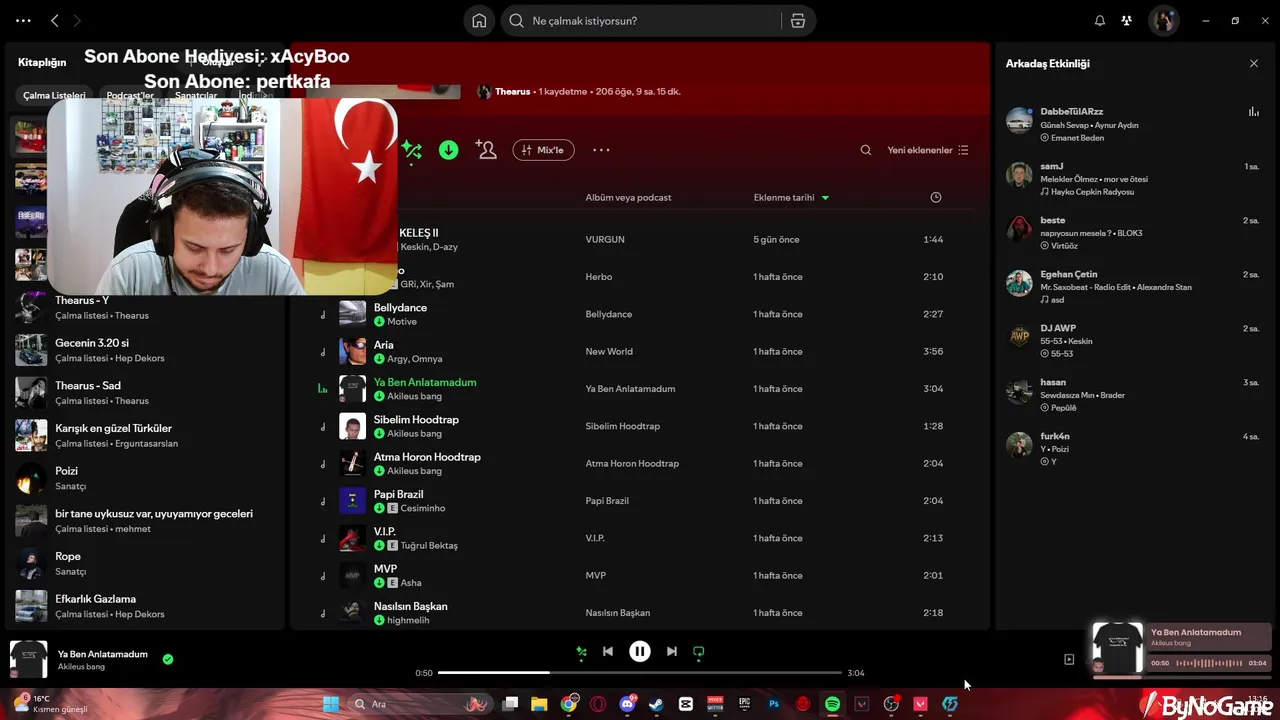Open Akileus bang link under Sibelim Hoodtrap

click(414, 434)
